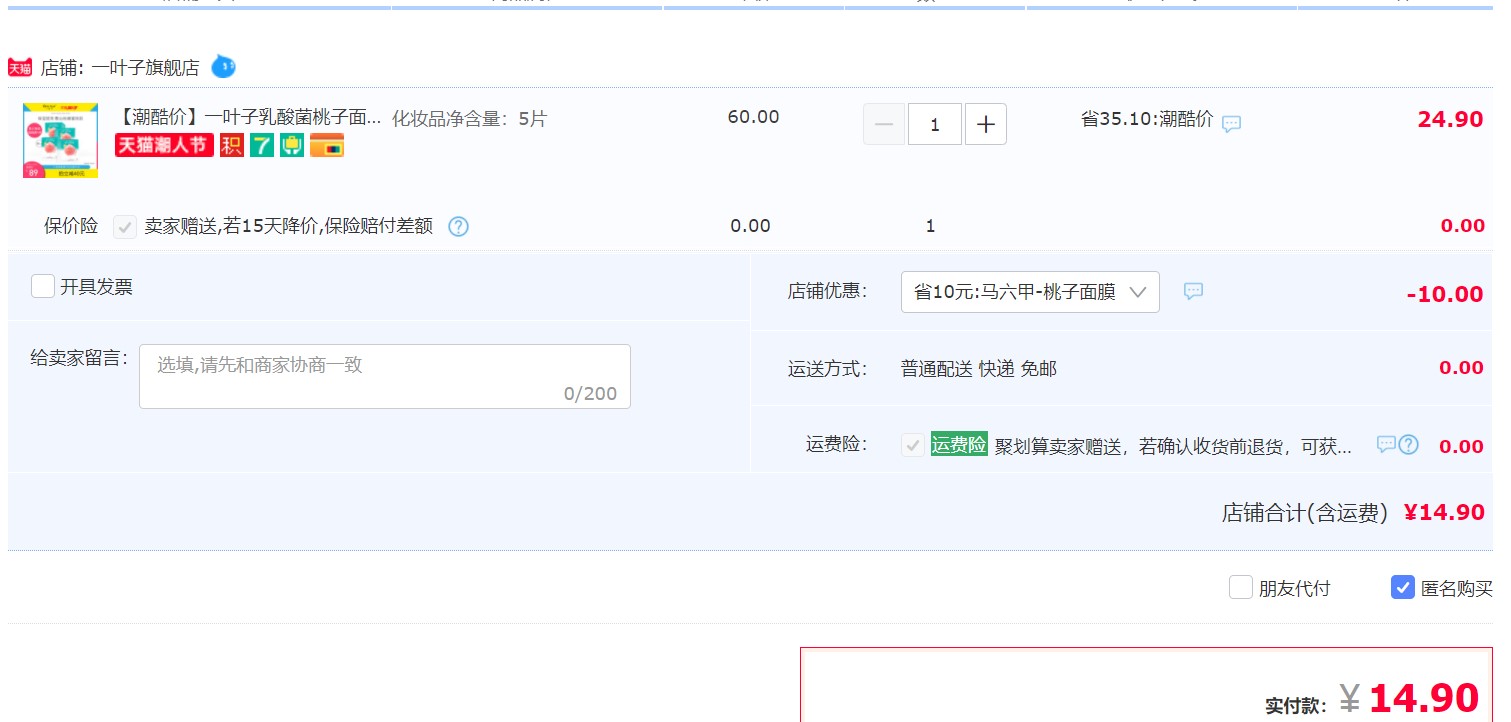Click the orange credit card badge
Image resolution: width=1511 pixels, height=722 pixels.
point(327,145)
